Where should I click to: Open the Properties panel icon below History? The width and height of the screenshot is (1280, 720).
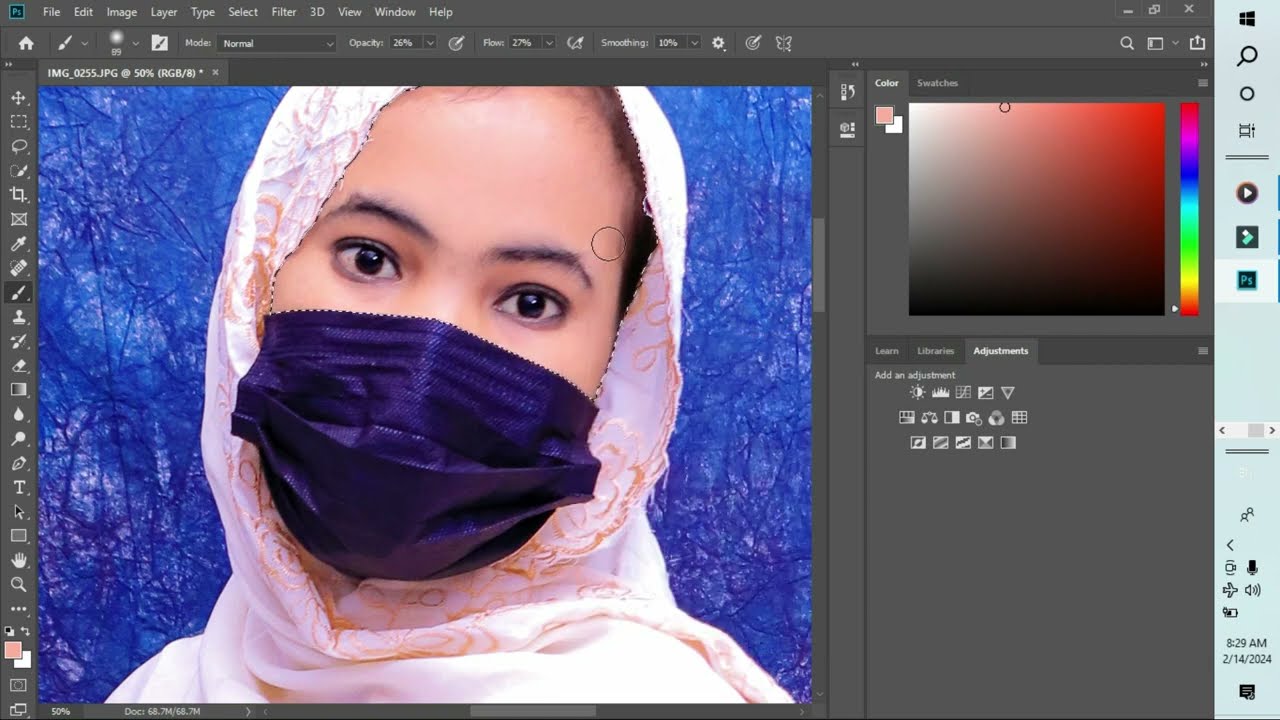point(847,128)
